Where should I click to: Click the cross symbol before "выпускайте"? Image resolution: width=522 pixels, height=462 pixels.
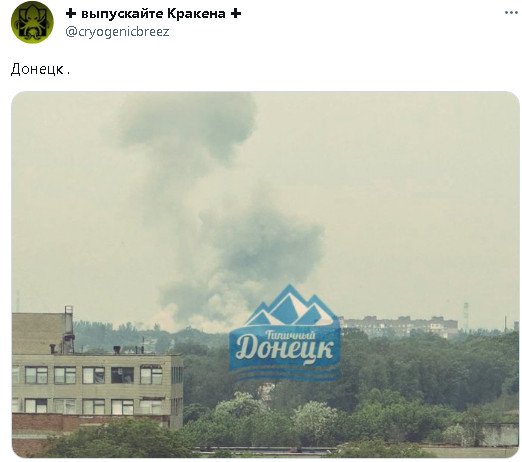71,14
